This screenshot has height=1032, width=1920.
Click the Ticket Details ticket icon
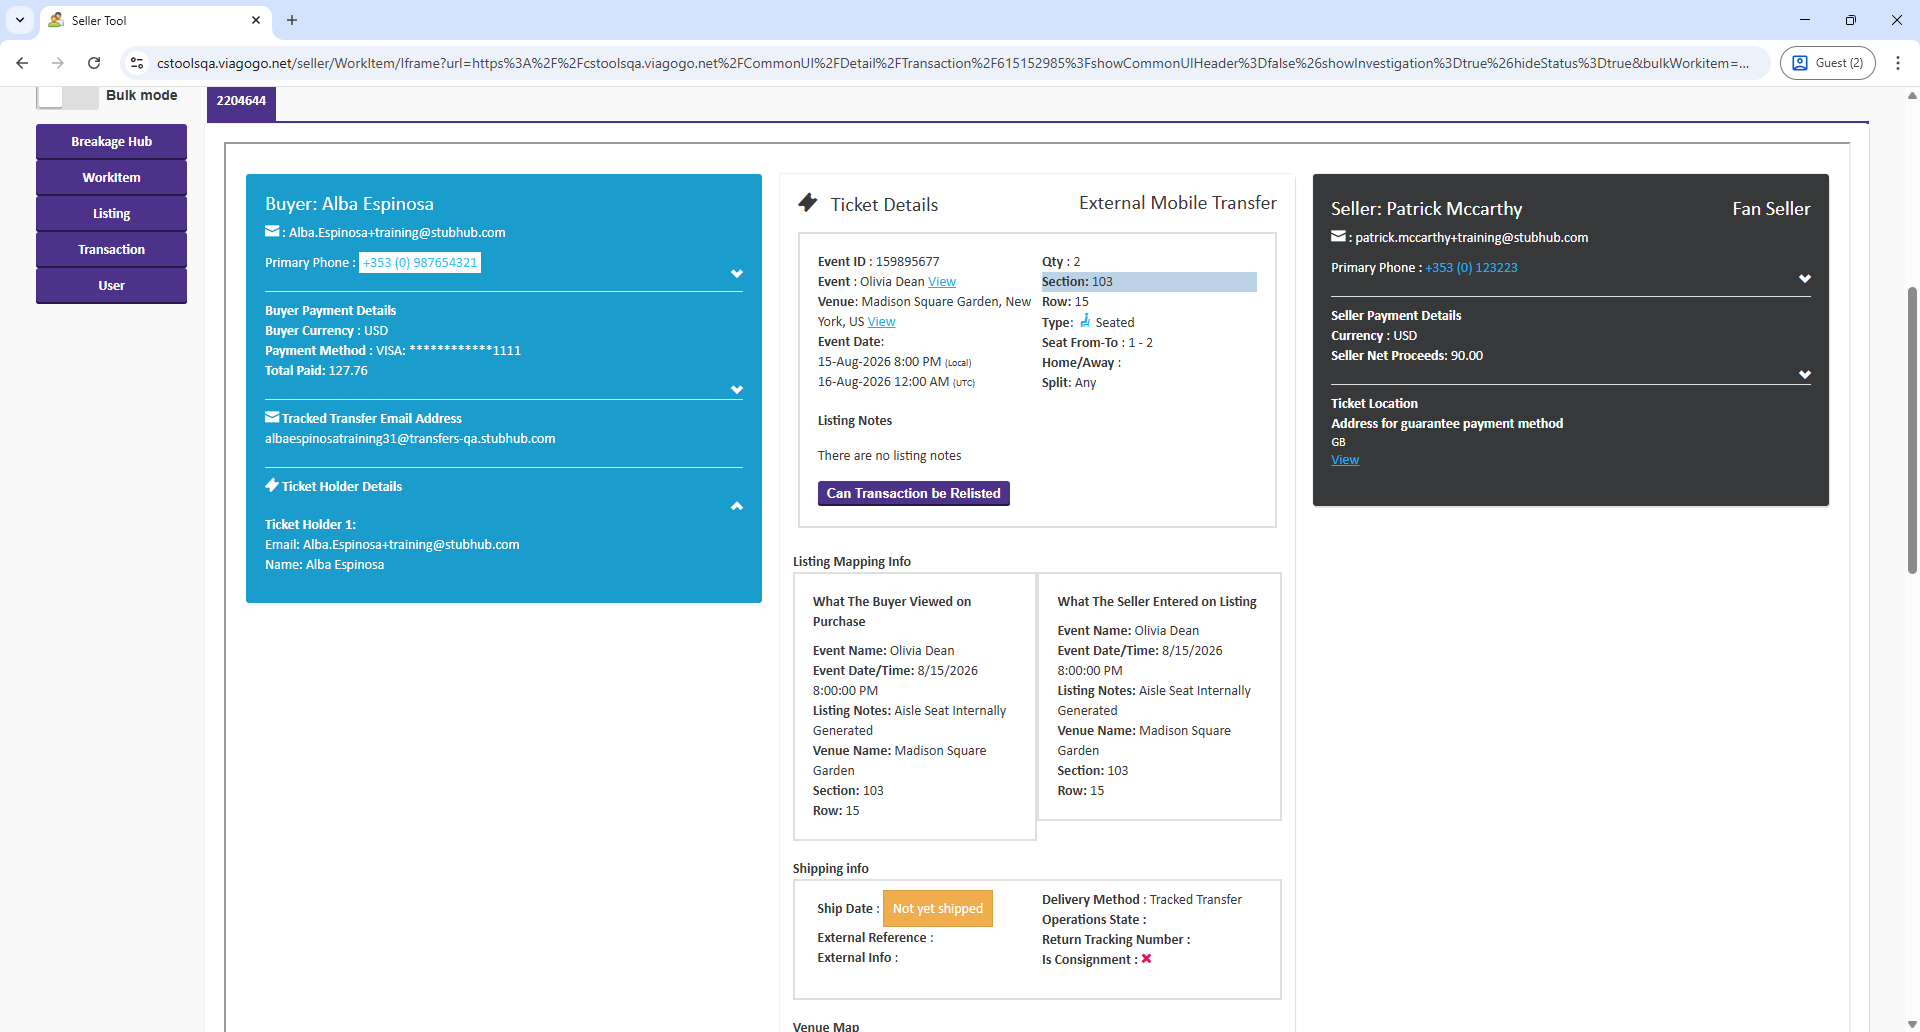click(808, 203)
